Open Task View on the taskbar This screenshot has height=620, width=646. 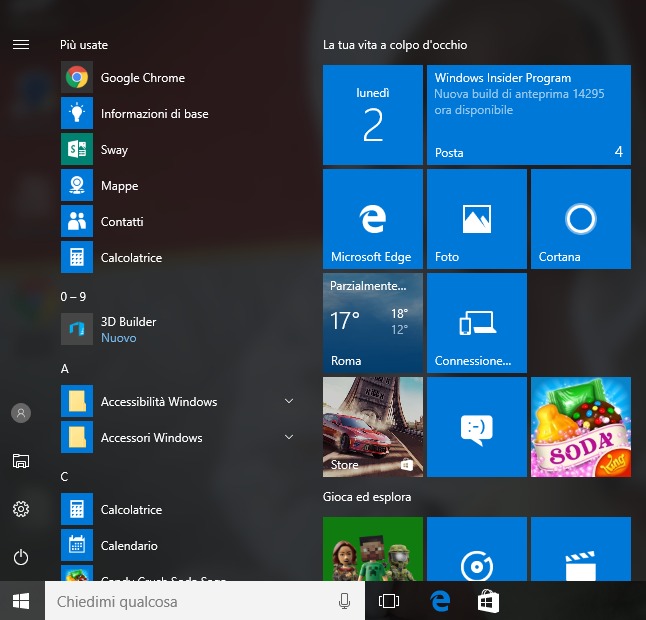389,601
